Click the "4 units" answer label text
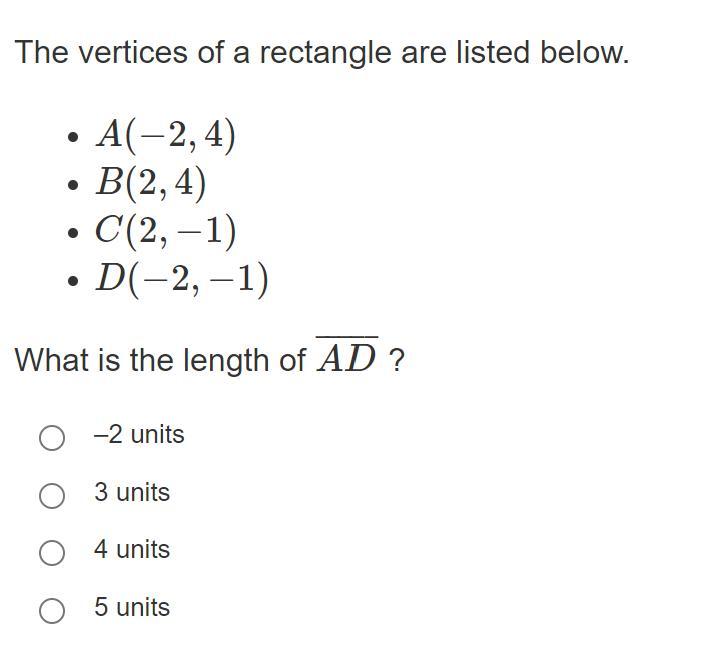The width and height of the screenshot is (708, 656). point(132,549)
